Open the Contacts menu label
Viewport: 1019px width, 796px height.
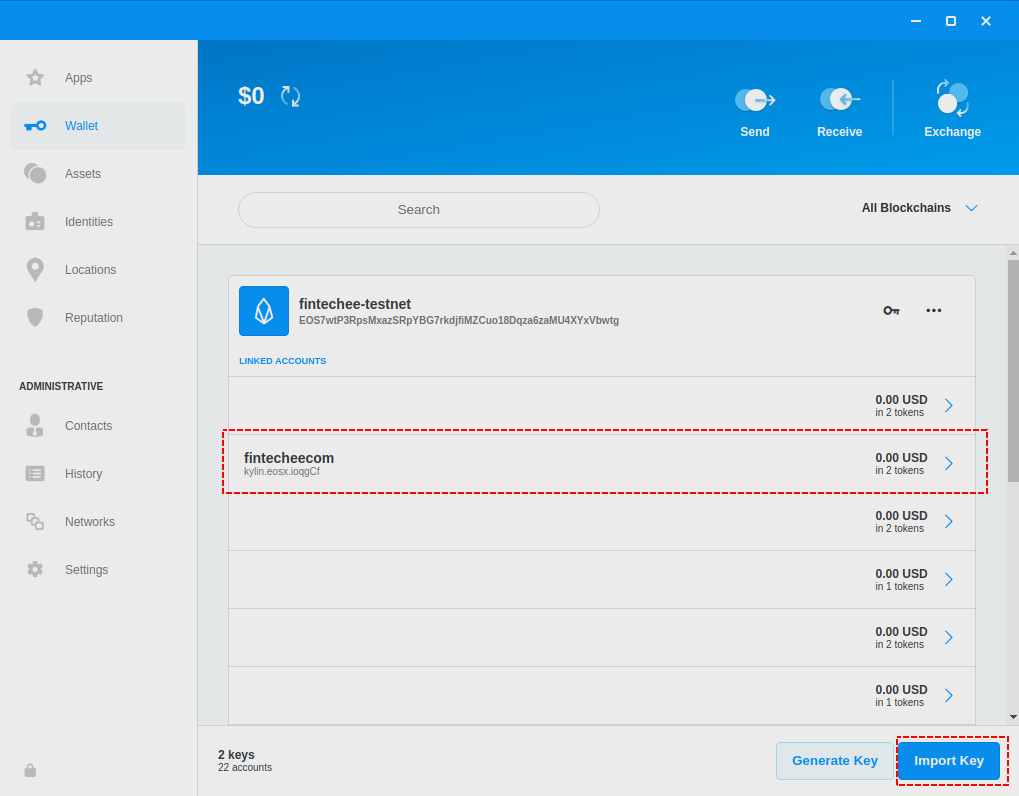point(88,426)
